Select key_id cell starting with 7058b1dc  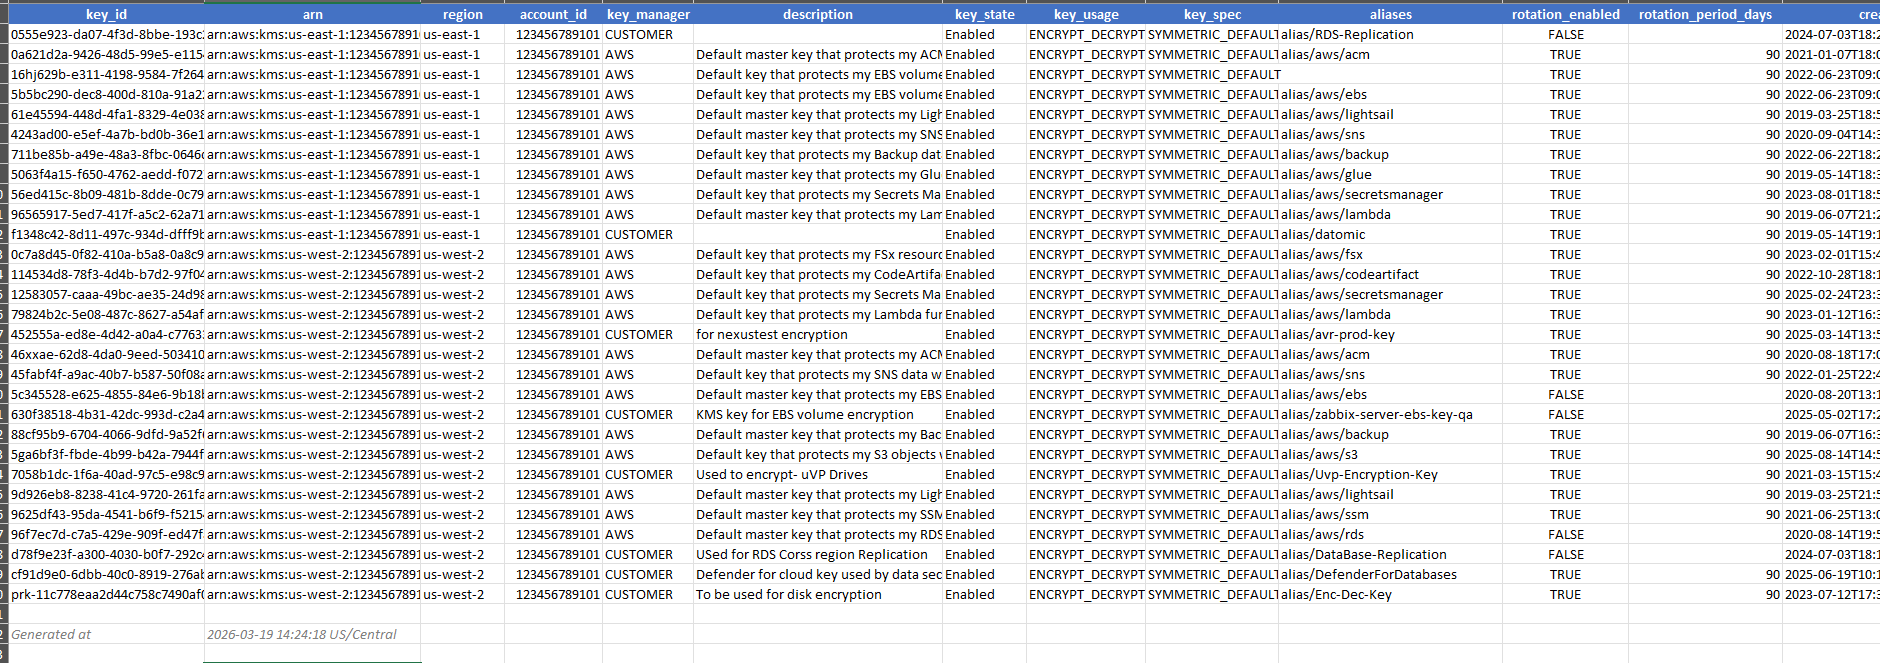pos(106,474)
